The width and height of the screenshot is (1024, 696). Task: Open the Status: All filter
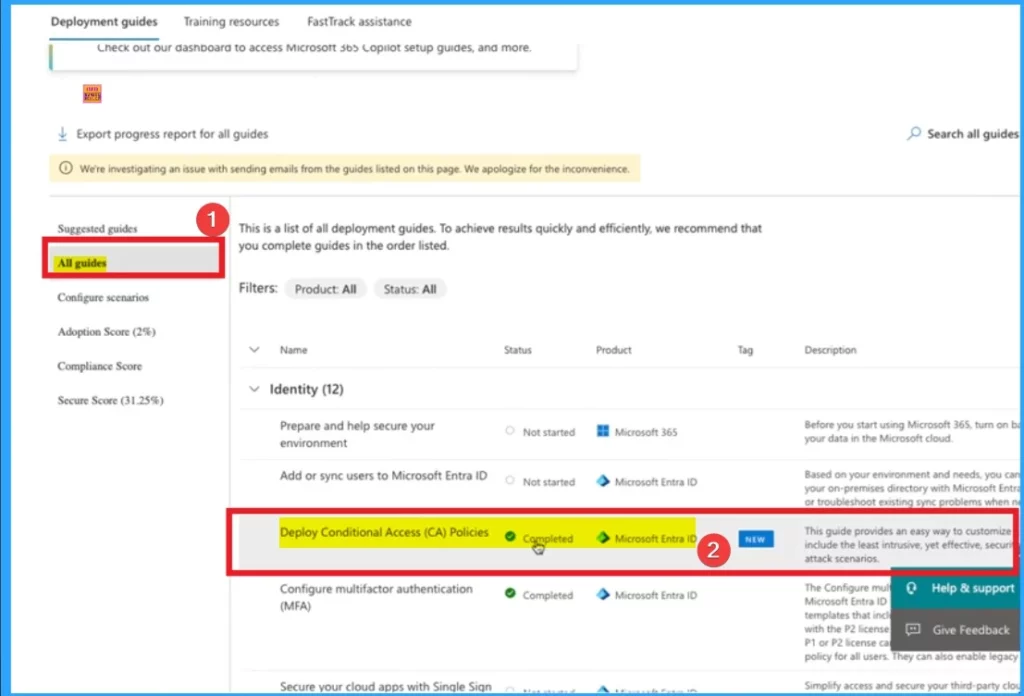(409, 289)
